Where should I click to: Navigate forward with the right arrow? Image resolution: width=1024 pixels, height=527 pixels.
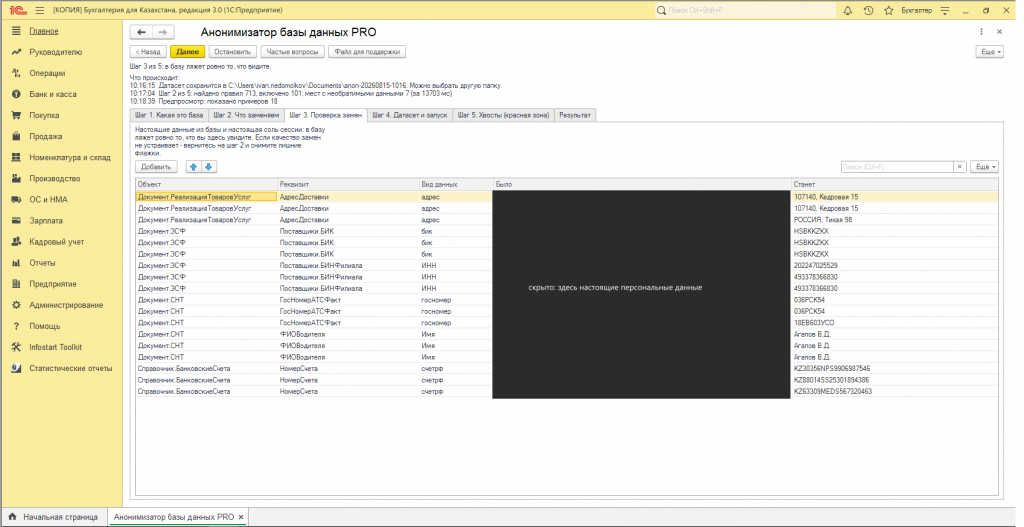163,32
